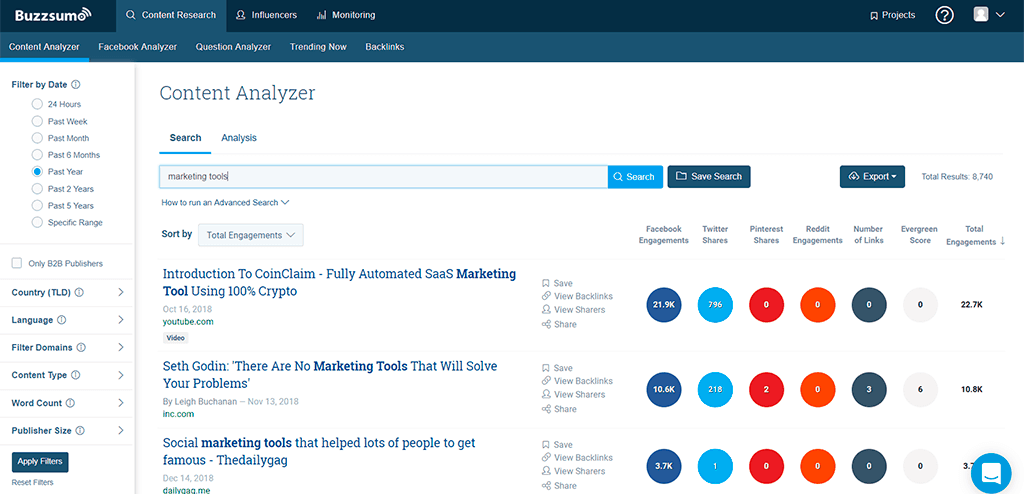Click the Publisher Size info icon
Image resolution: width=1024 pixels, height=494 pixels.
click(x=80, y=431)
